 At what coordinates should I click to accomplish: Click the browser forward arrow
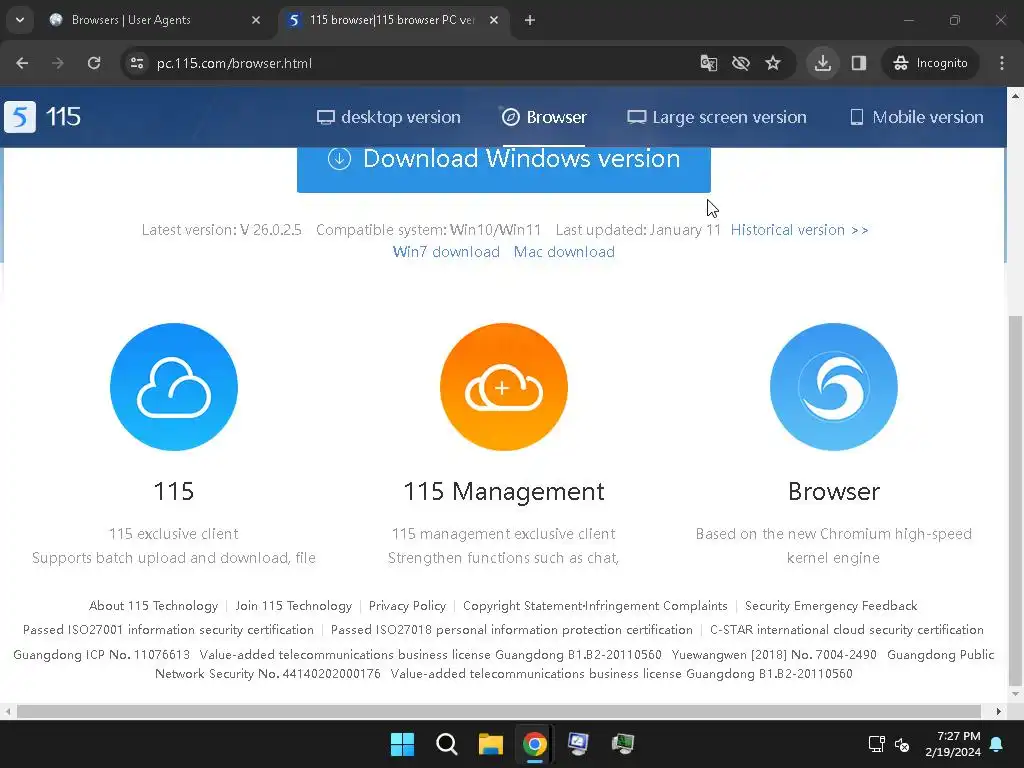pos(58,63)
